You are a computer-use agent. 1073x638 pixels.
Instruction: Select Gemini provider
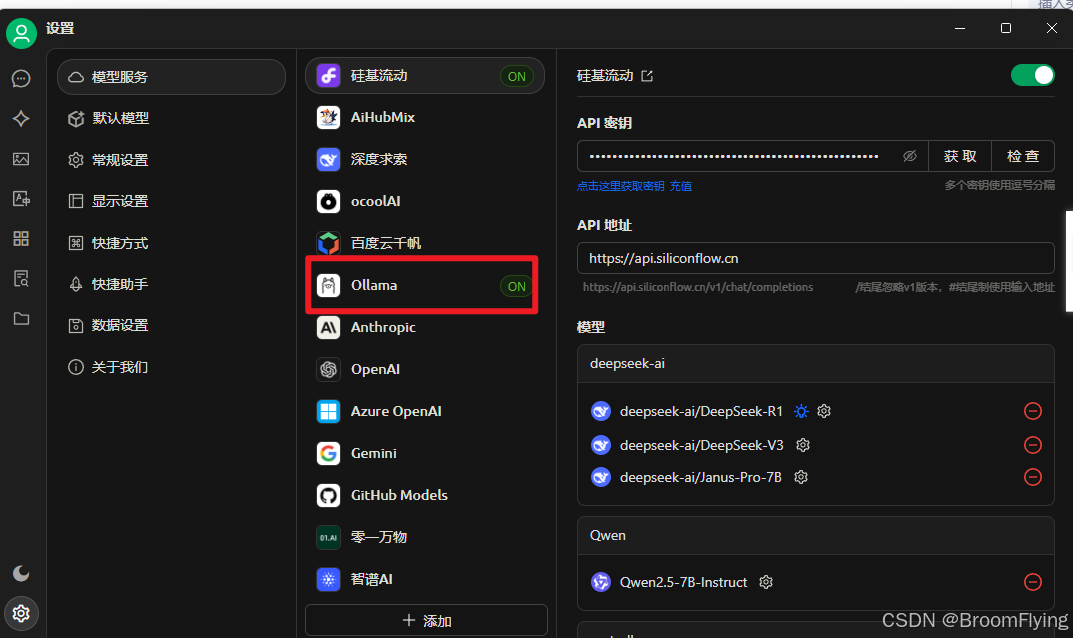click(x=424, y=453)
